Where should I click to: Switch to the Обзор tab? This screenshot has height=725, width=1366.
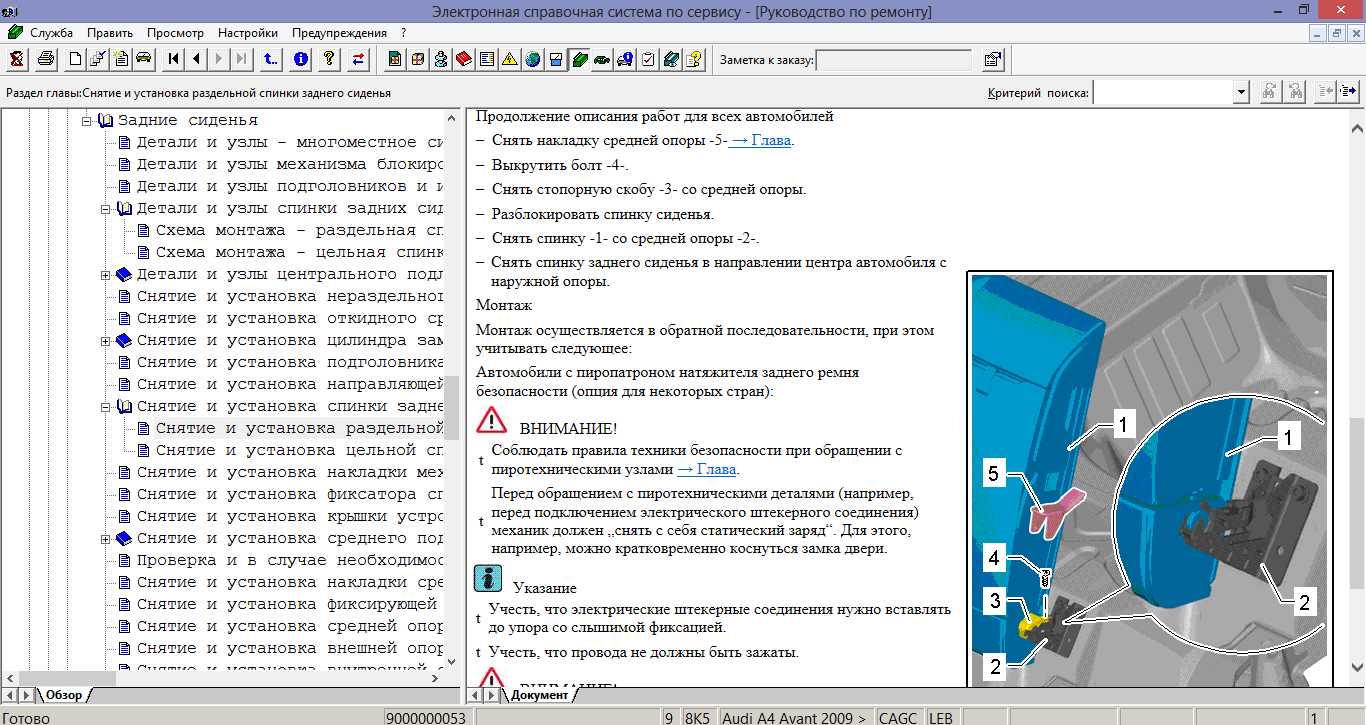(63, 695)
